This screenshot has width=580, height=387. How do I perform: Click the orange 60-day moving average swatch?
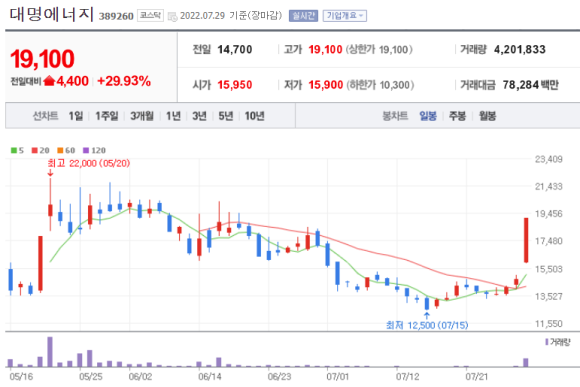point(60,150)
